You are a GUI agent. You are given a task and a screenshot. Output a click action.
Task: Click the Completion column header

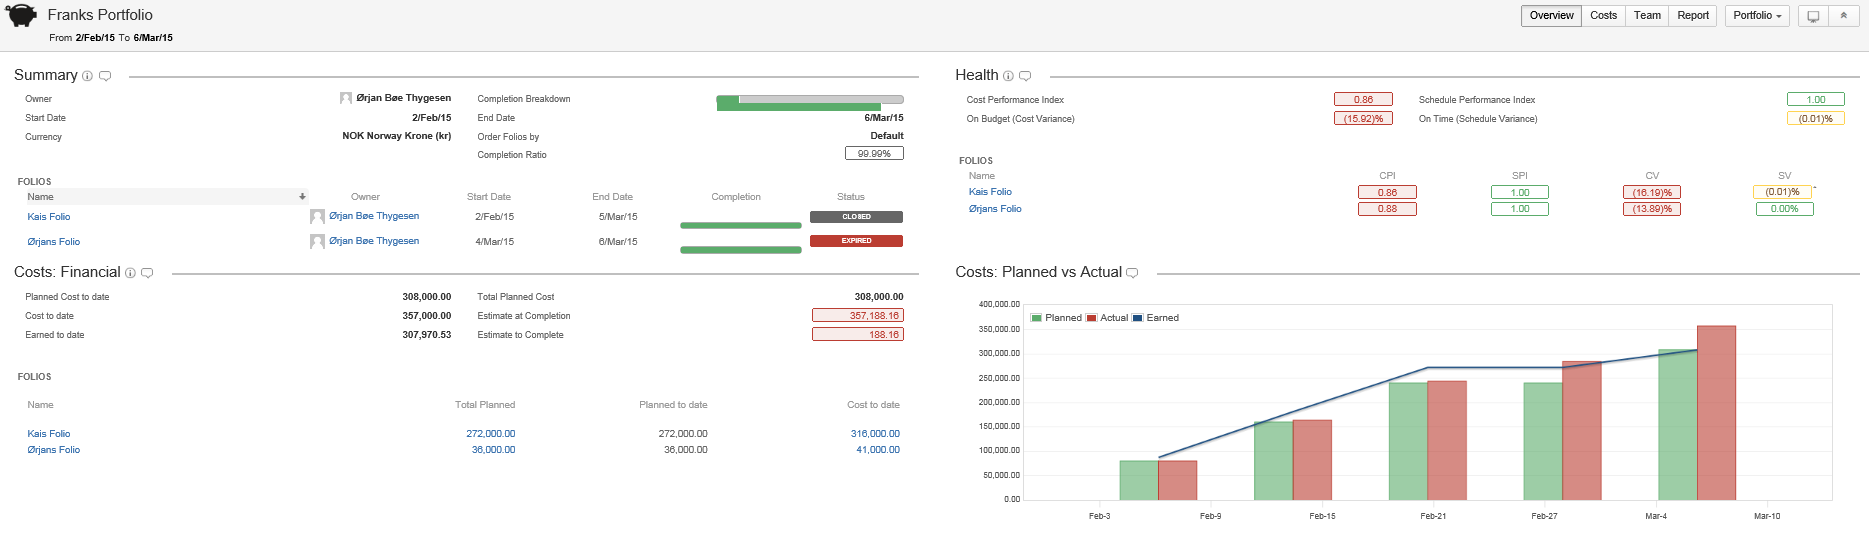[736, 197]
